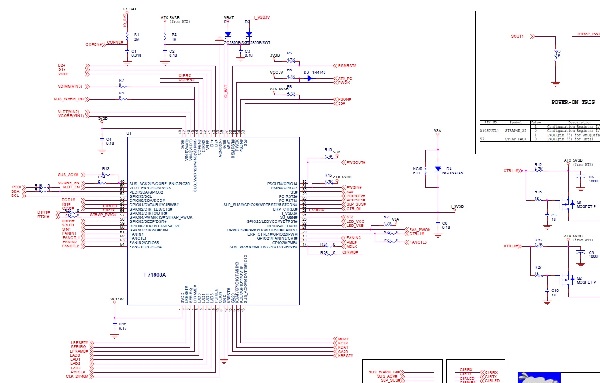Select the large U1 chip body
Image resolution: width=600 pixels, height=383 pixels.
[x=213, y=221]
